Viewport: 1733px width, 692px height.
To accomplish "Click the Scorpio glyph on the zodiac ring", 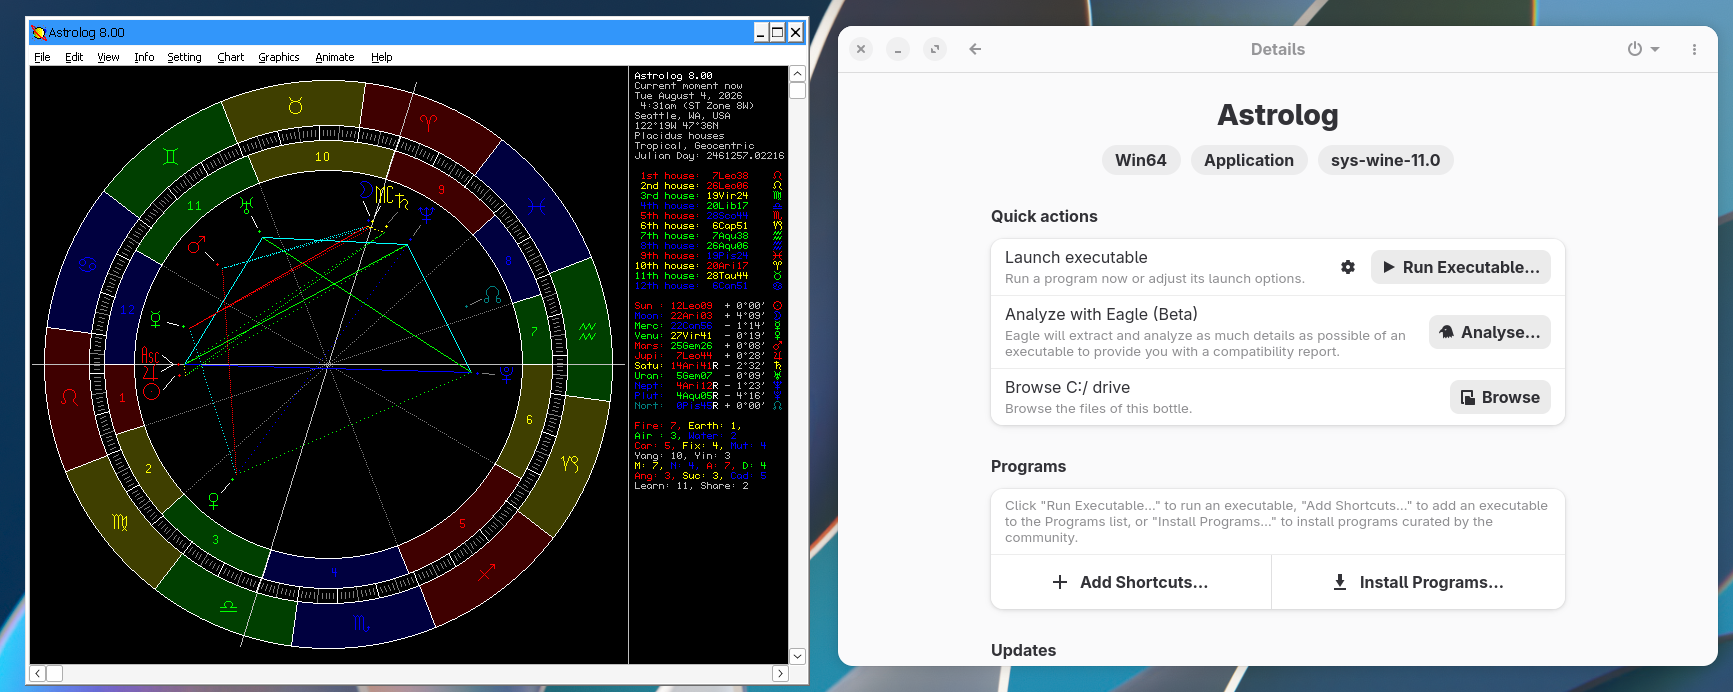I will point(362,624).
